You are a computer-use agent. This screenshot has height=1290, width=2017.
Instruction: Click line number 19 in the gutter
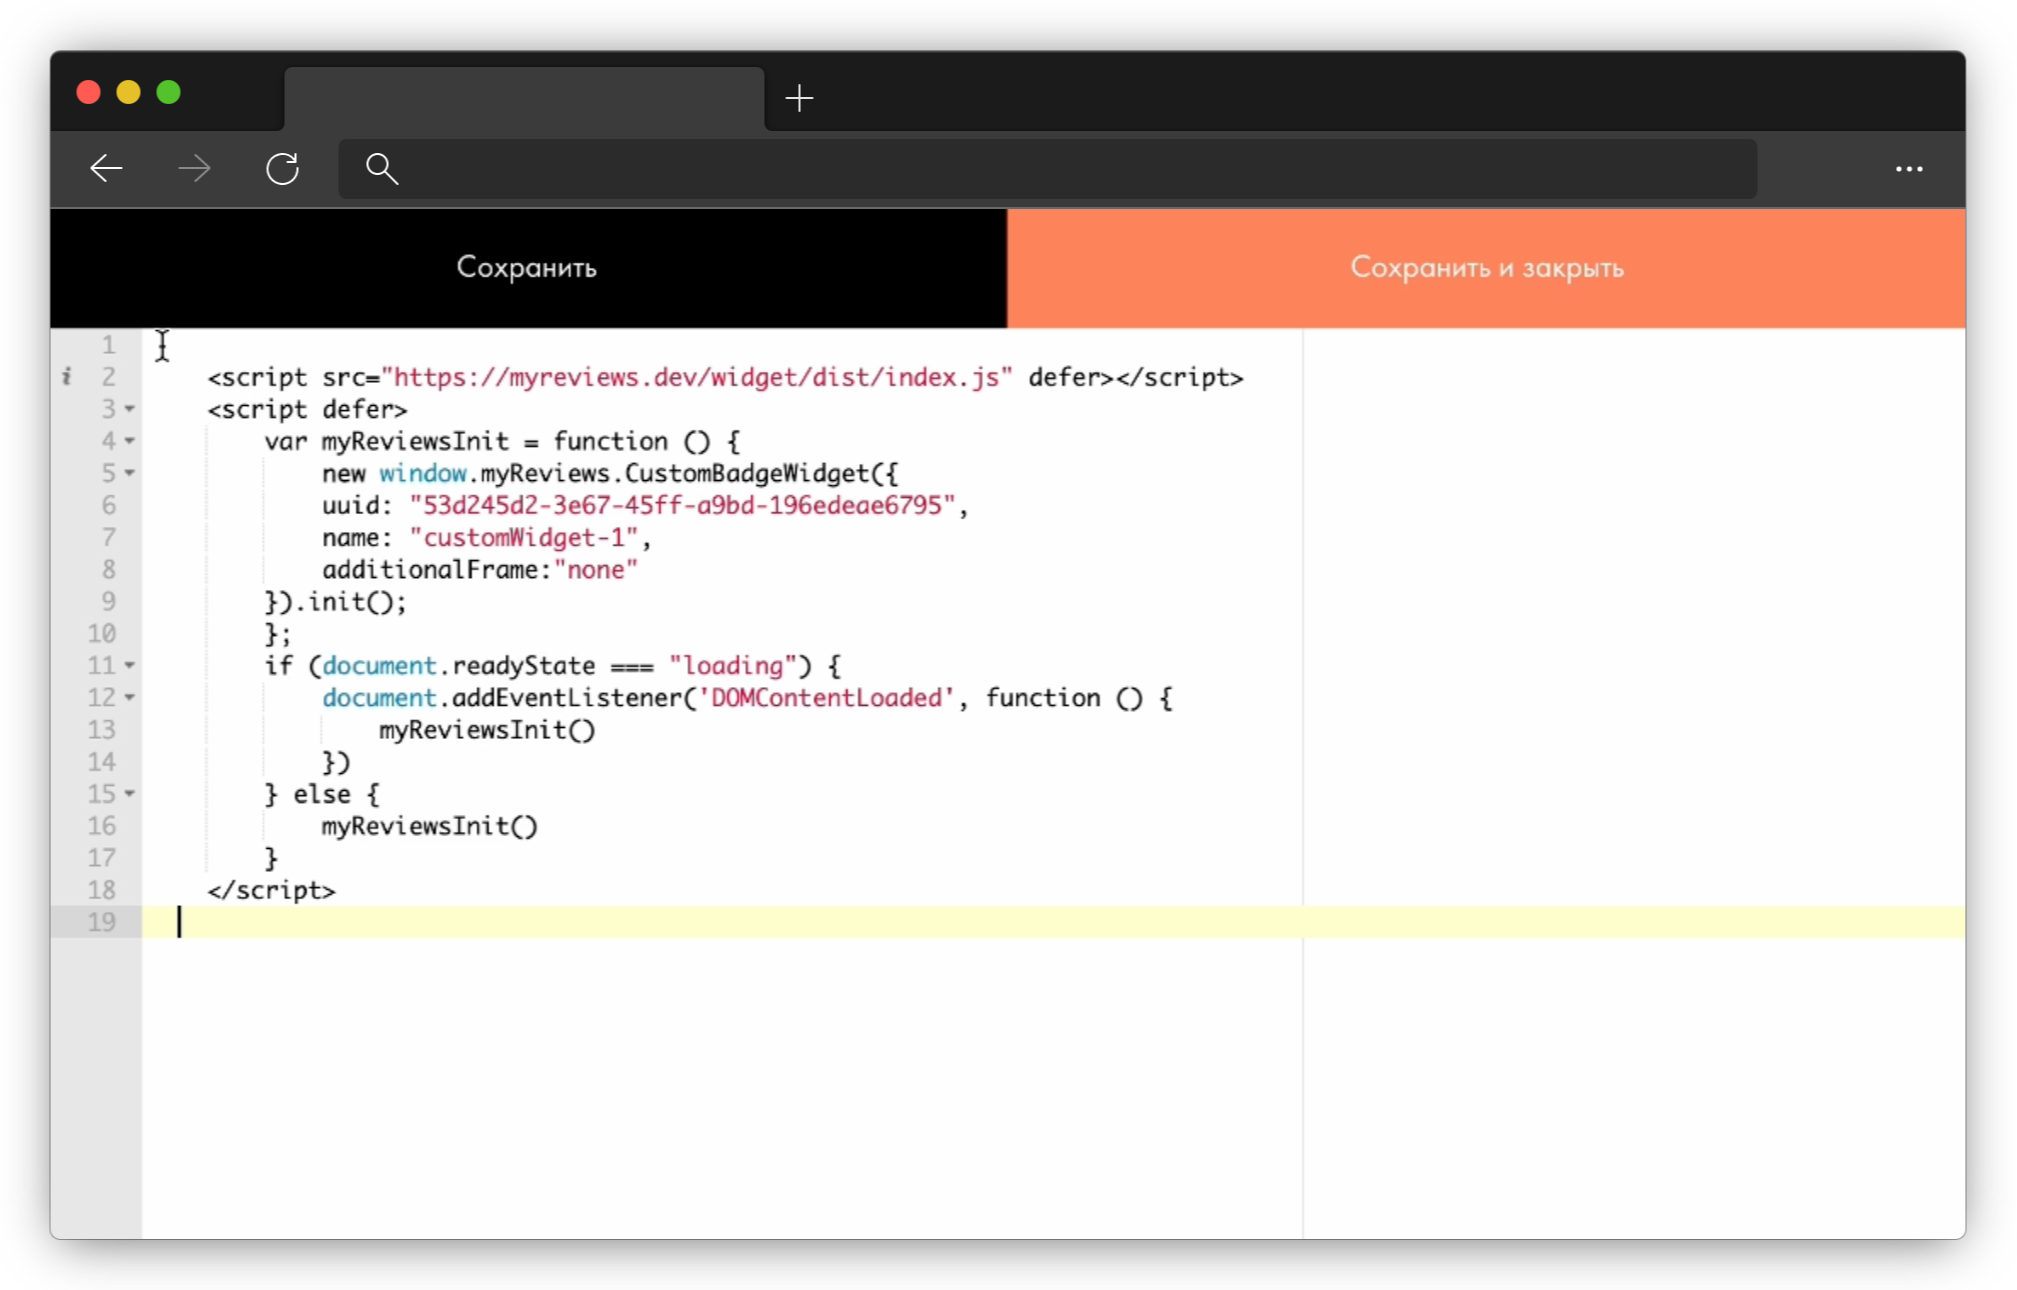tap(102, 922)
